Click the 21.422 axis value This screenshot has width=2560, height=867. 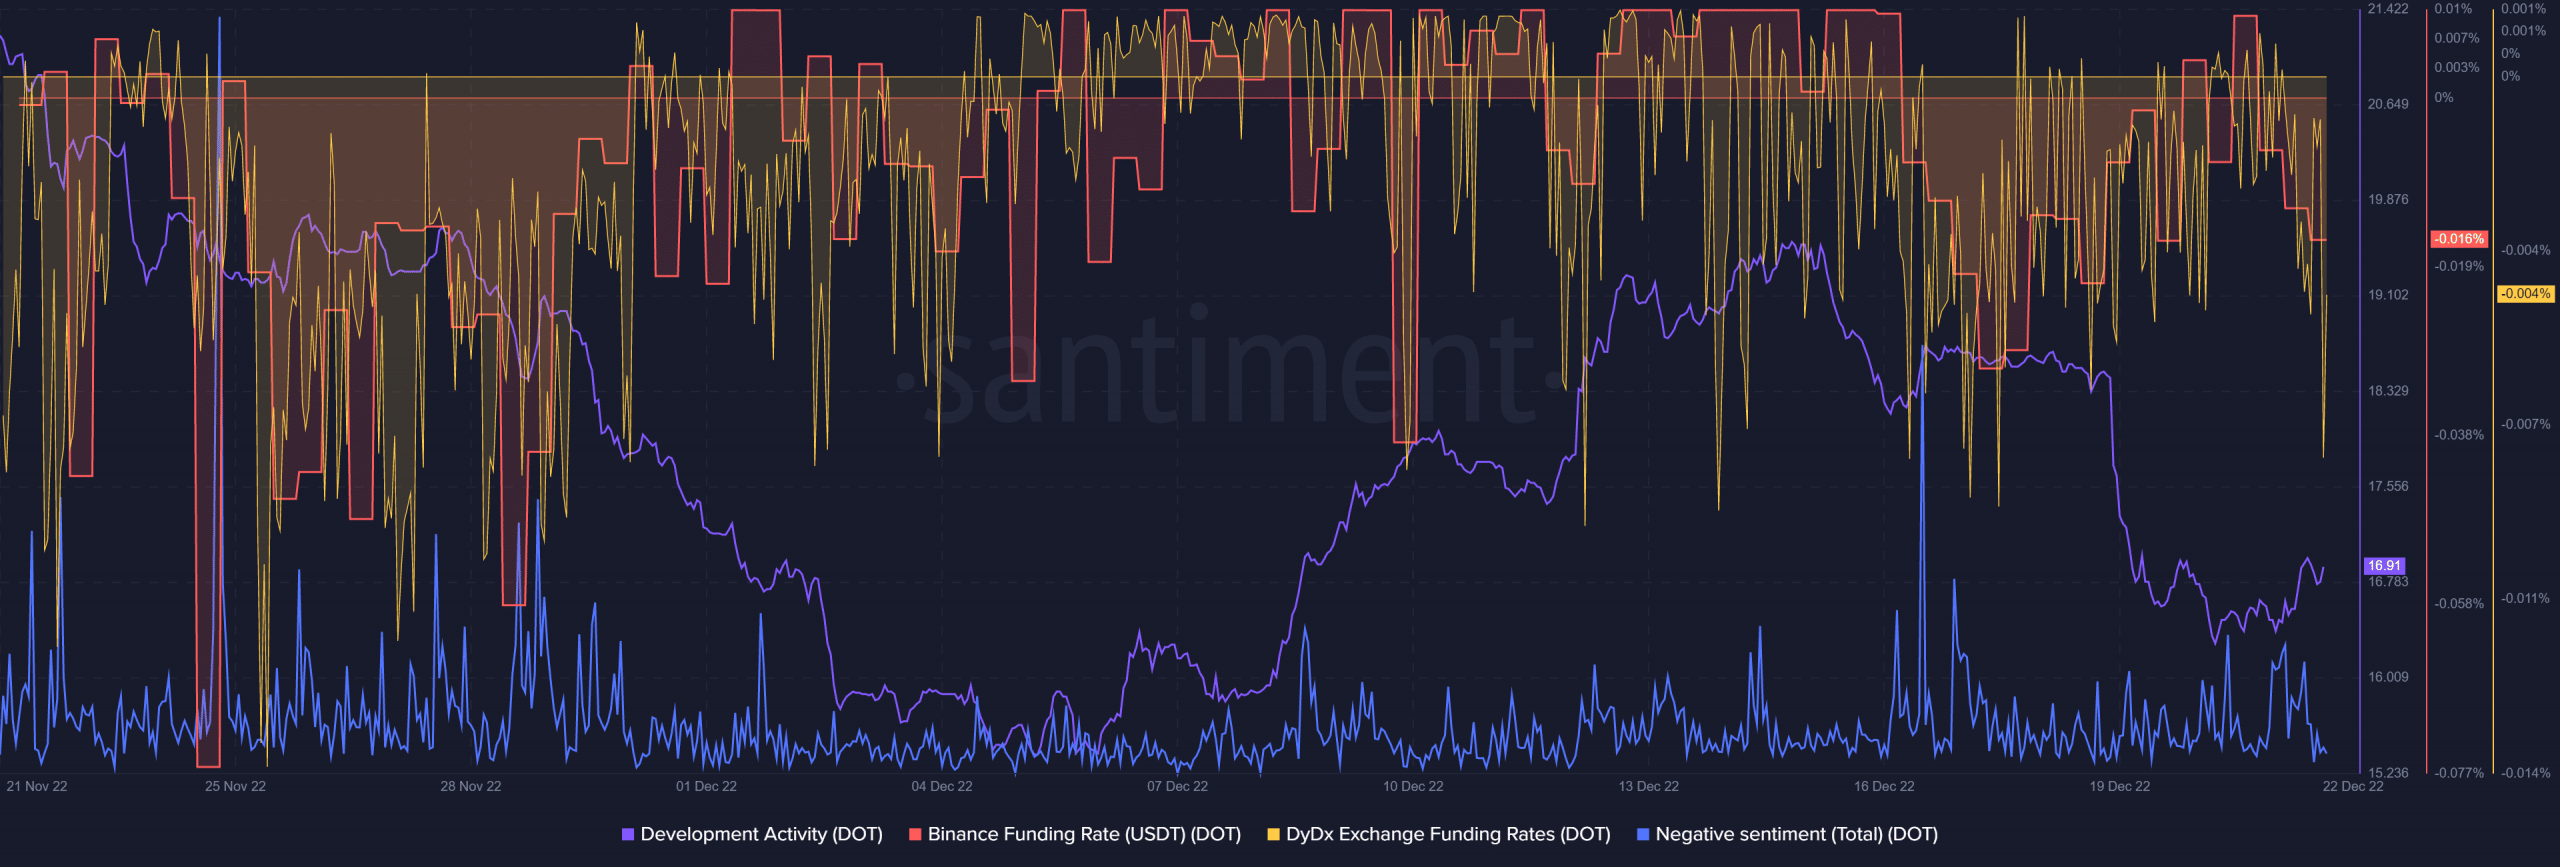(x=2388, y=9)
